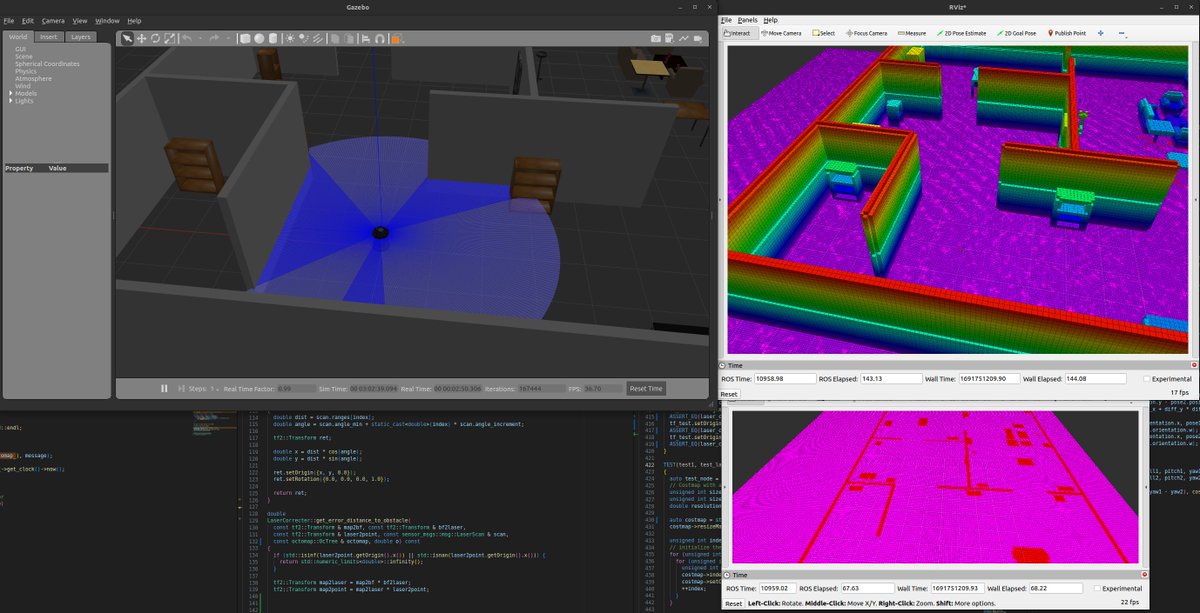Open the Gazebo View menu

(80, 20)
